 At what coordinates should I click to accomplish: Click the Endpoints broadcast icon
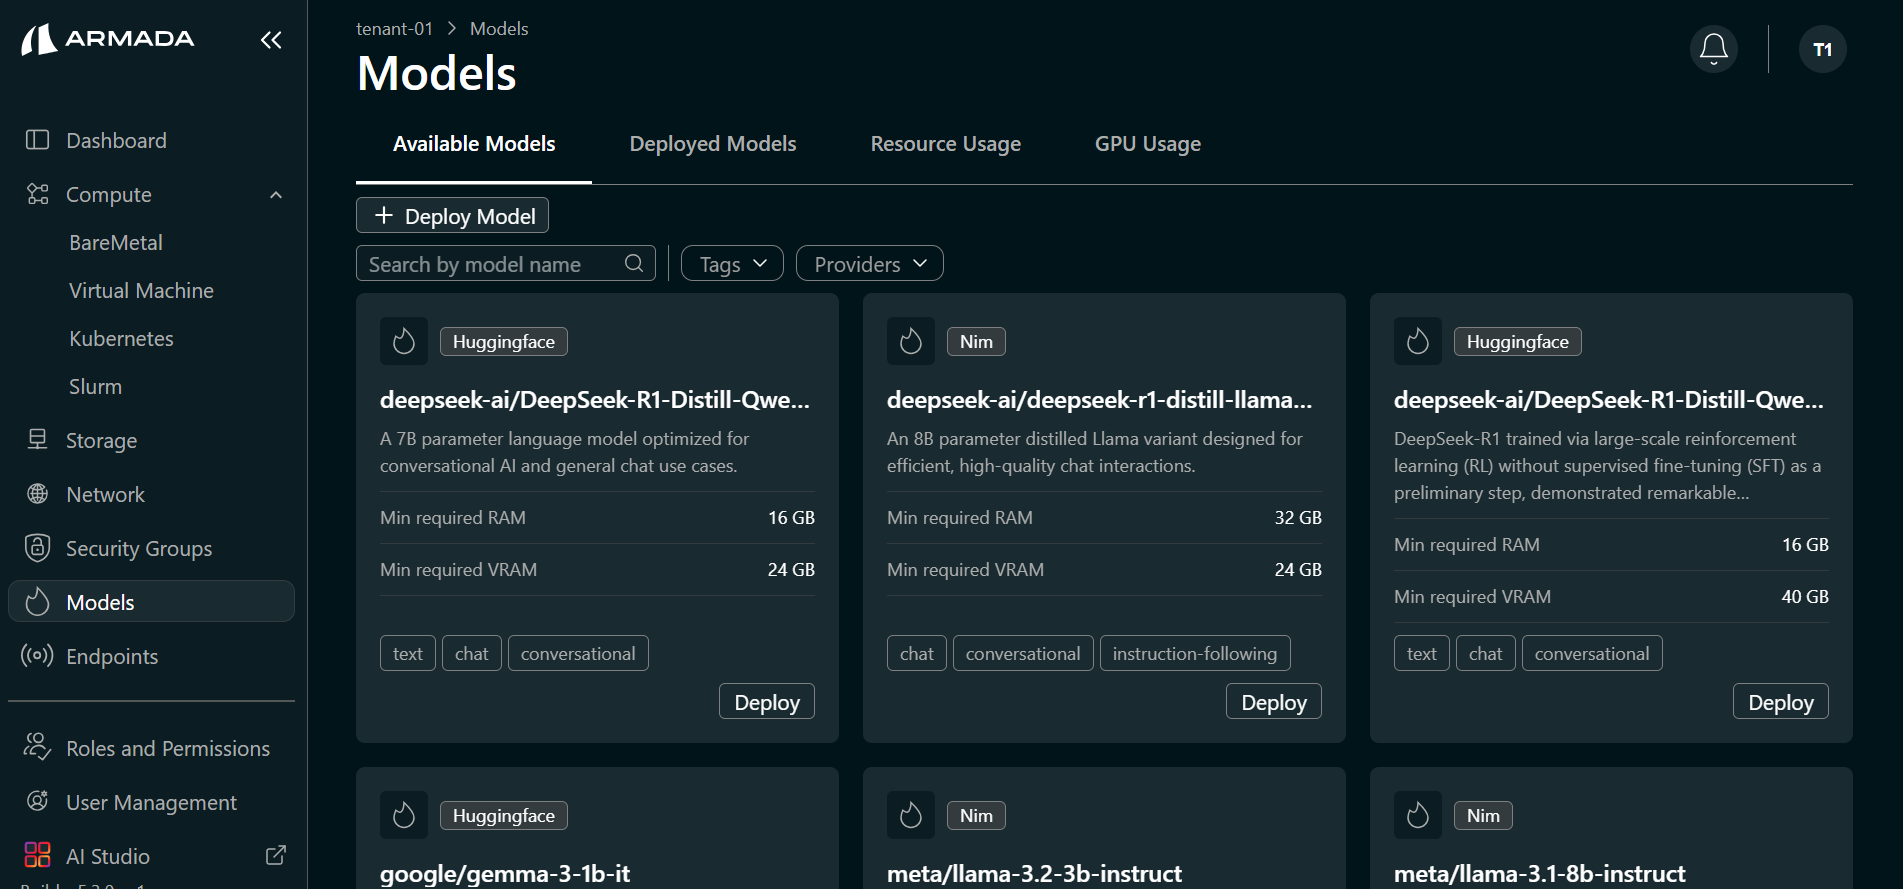[37, 656]
